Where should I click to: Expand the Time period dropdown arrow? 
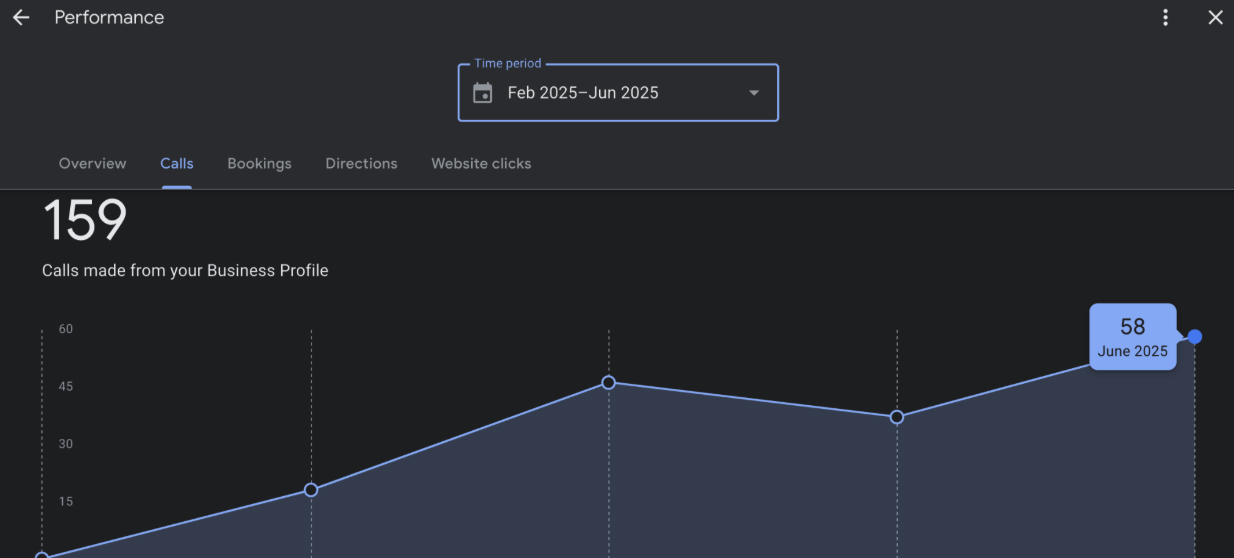click(754, 93)
